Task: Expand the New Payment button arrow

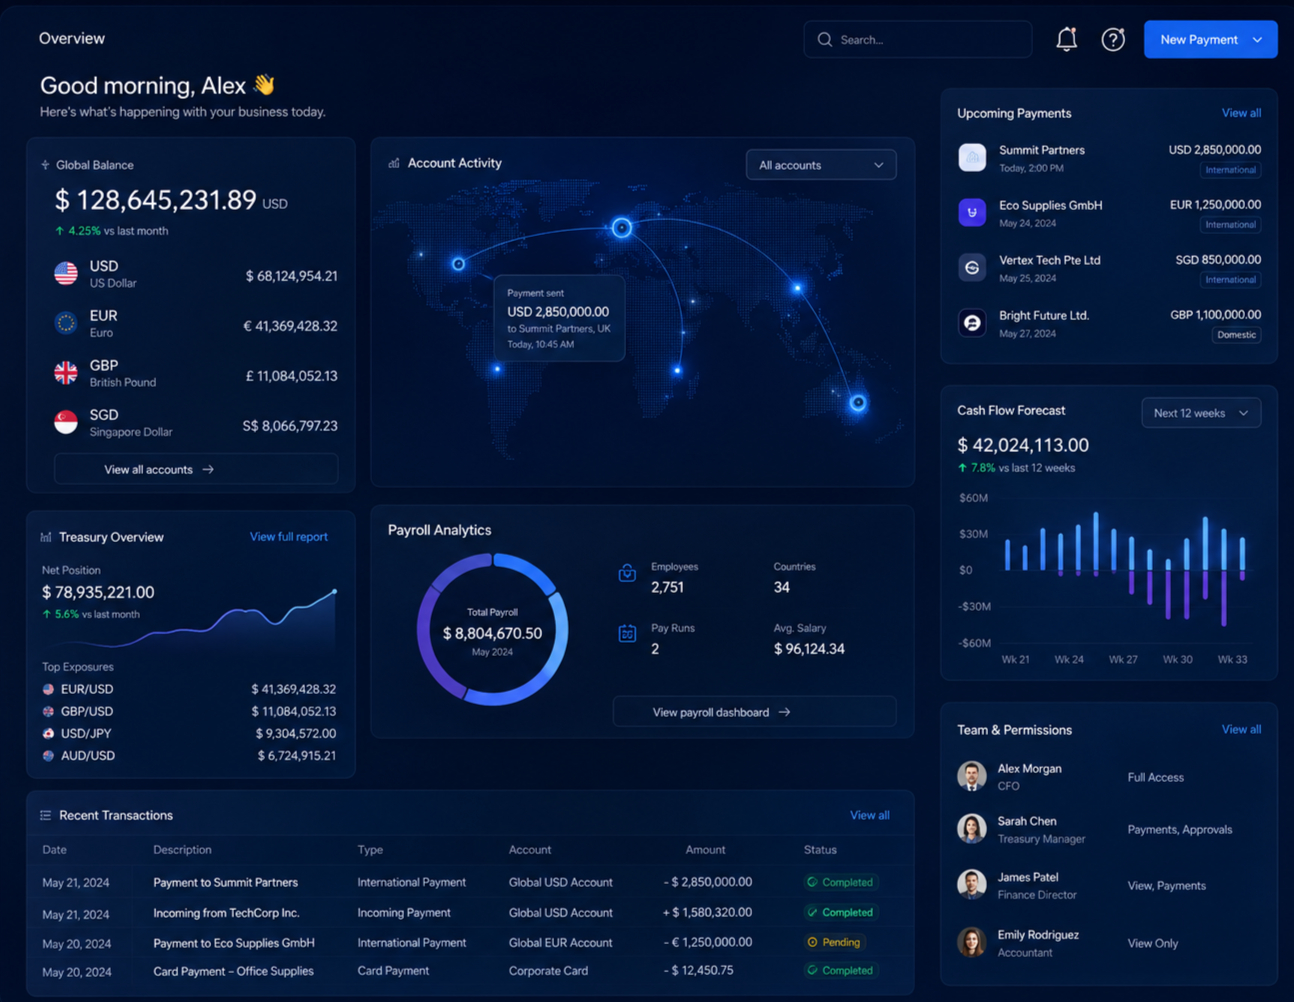Action: 1258,40
